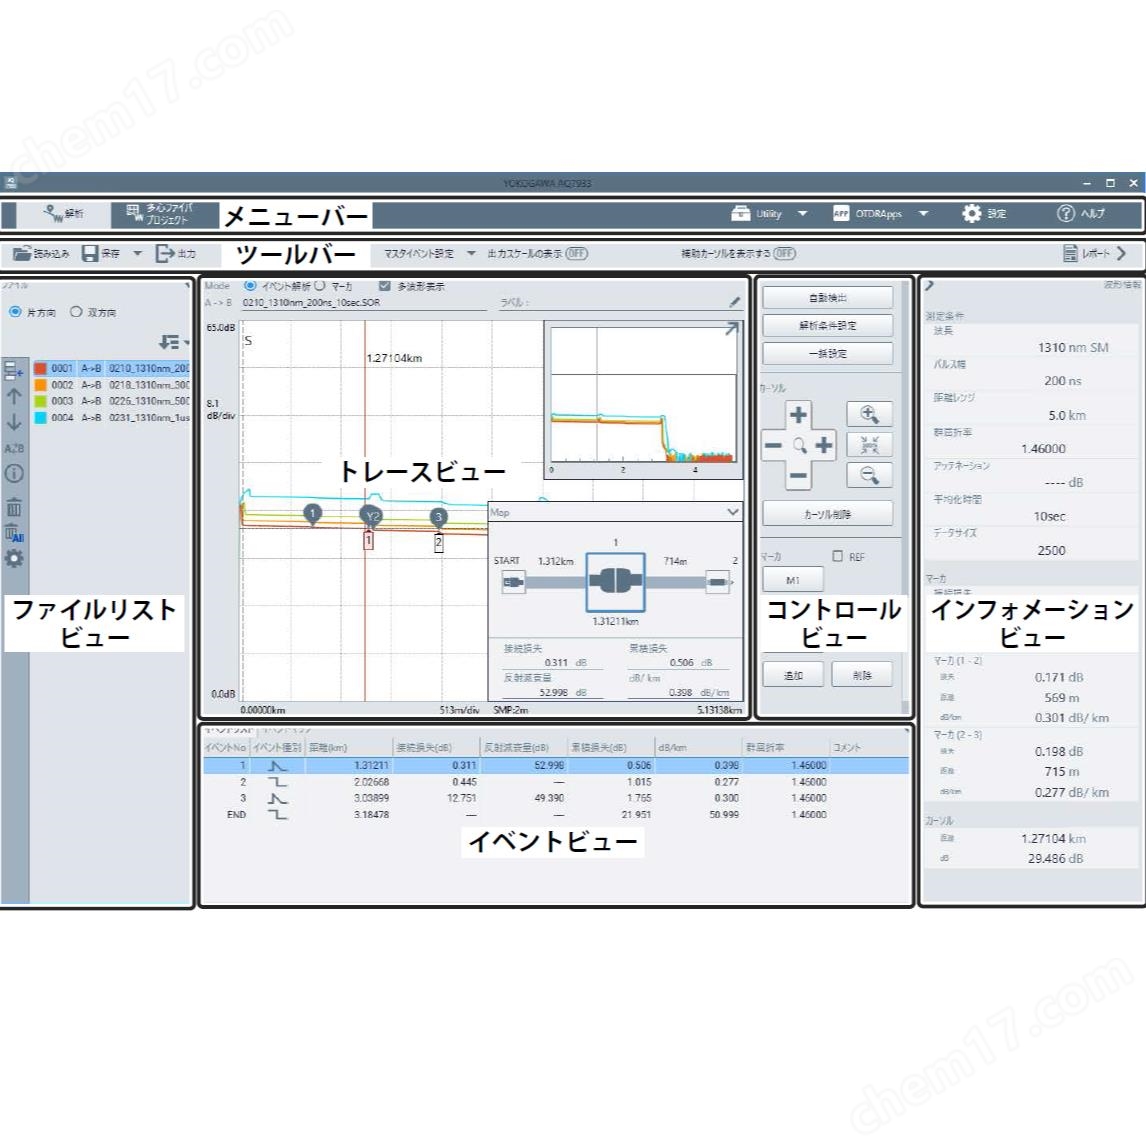1146x1146 pixels.
Task: Click the カーソル削除 button
Action: (x=827, y=514)
